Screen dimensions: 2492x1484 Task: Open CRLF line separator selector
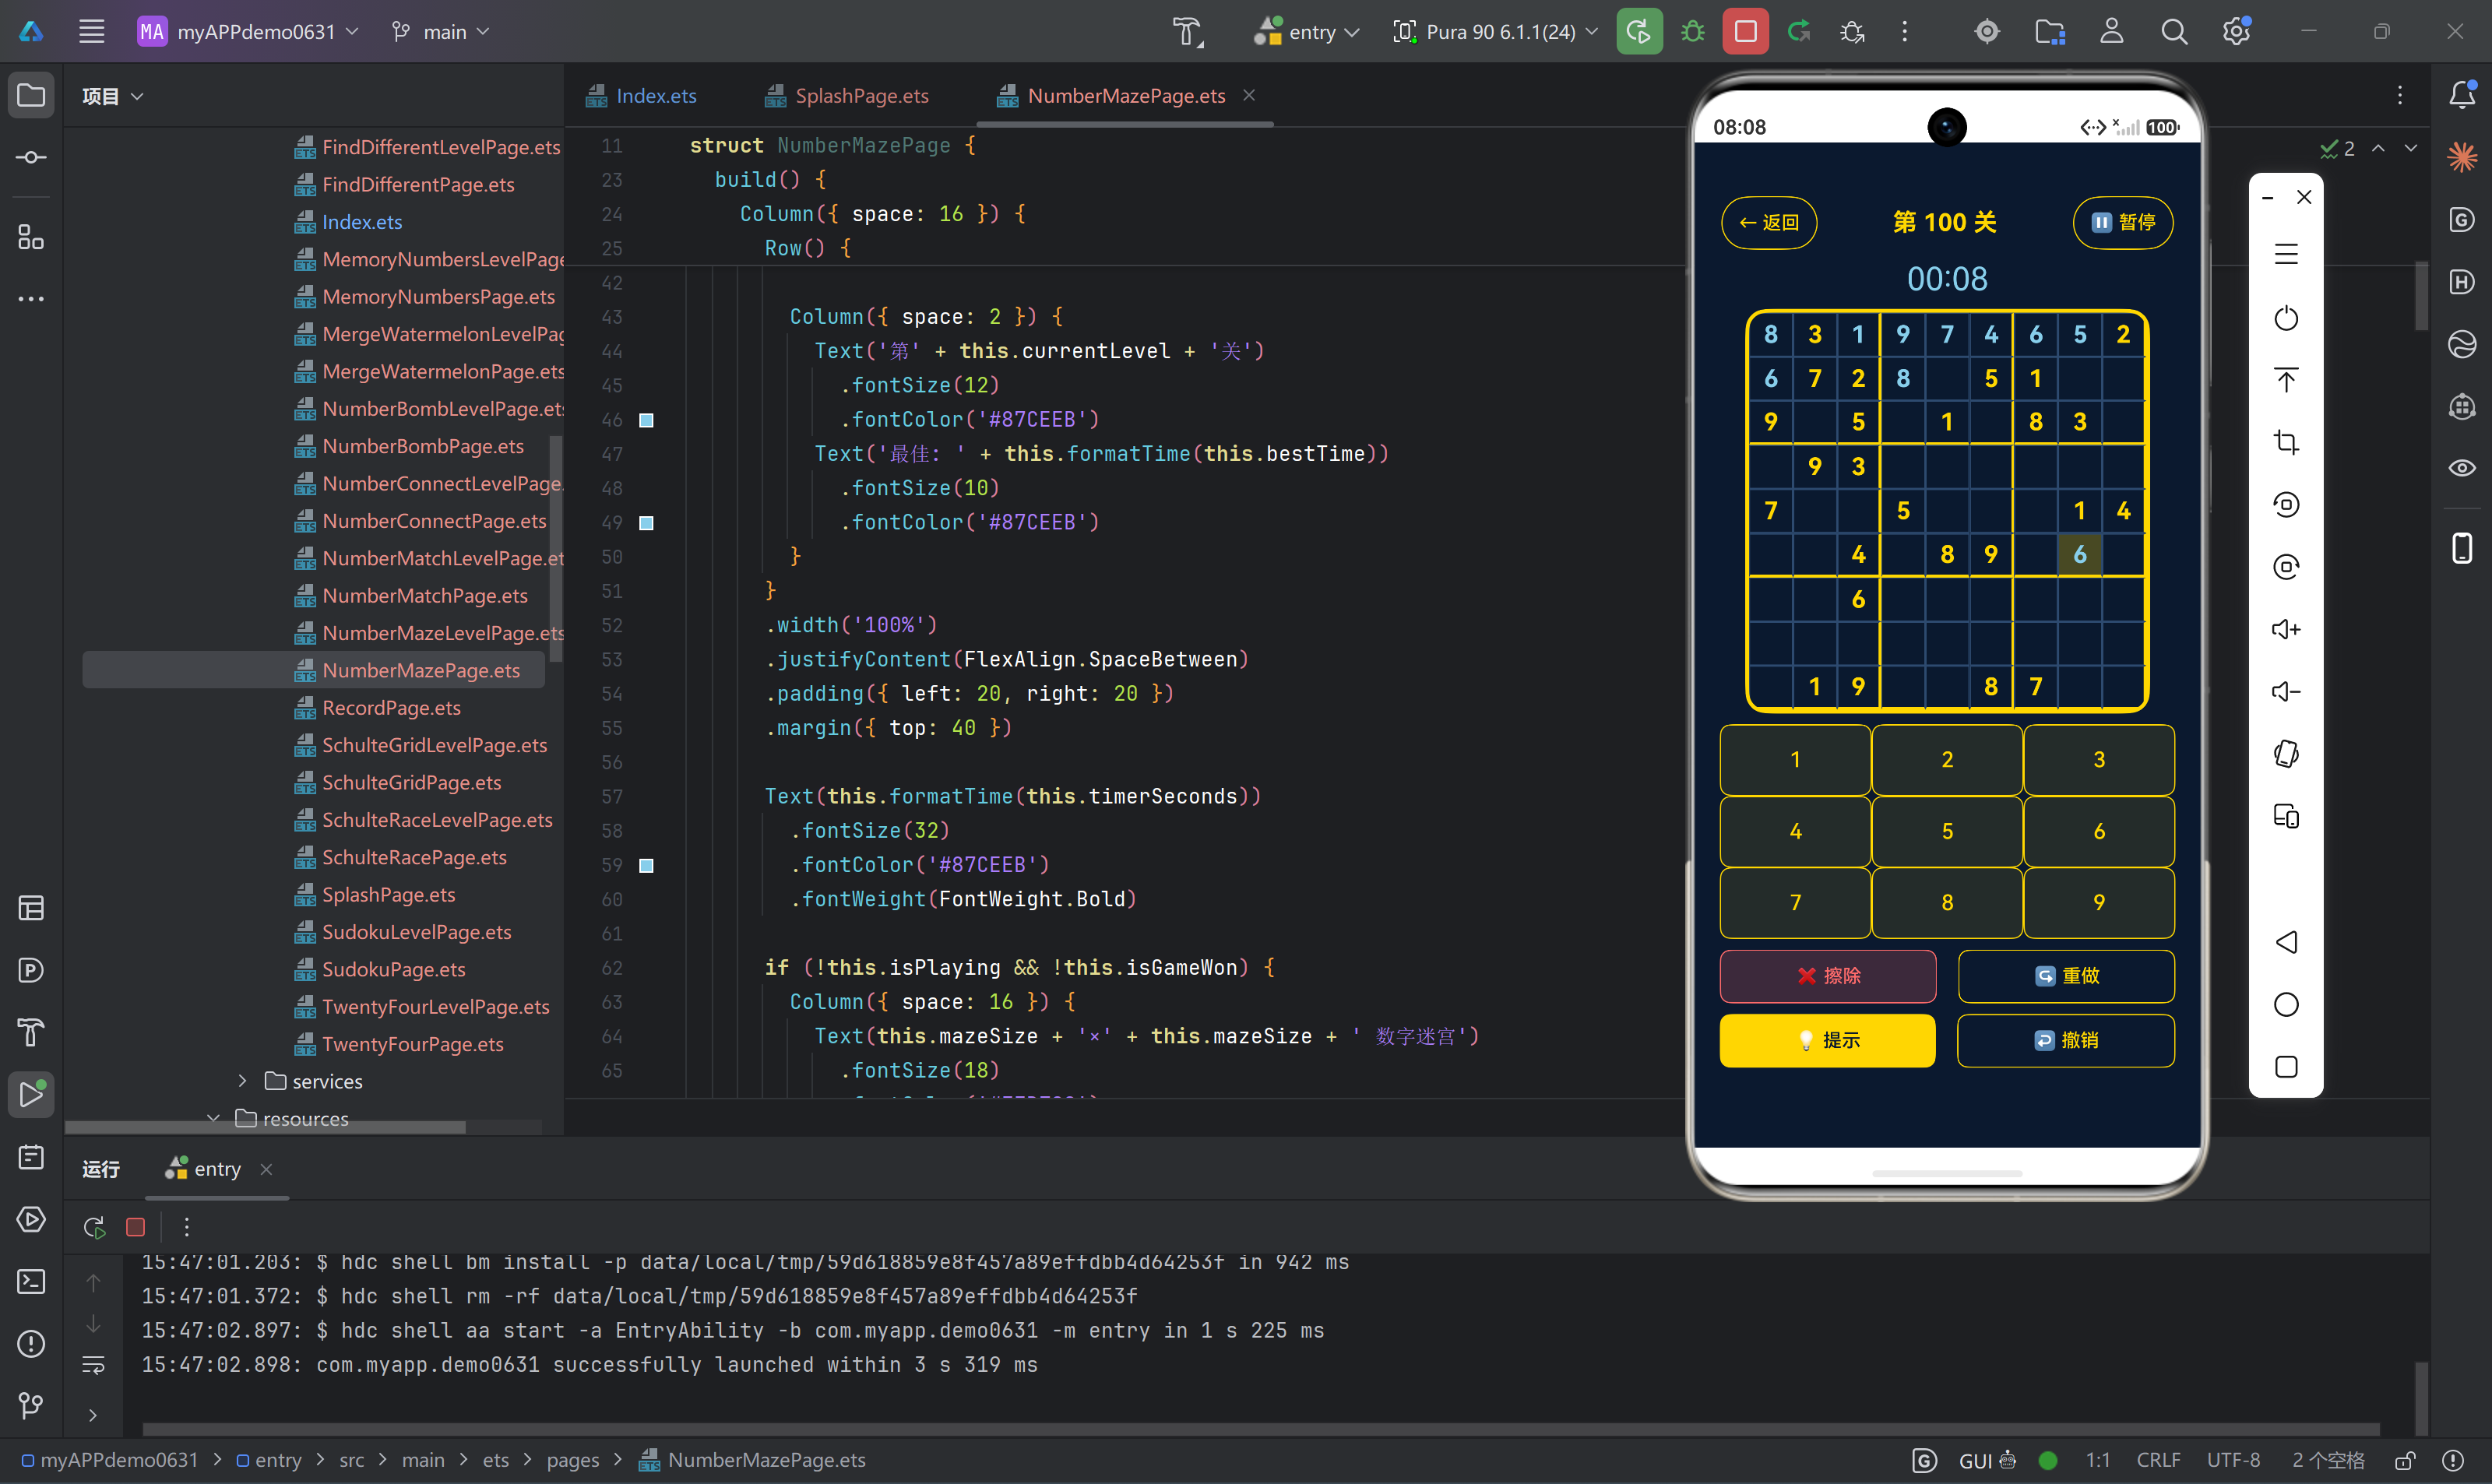tap(2158, 1460)
